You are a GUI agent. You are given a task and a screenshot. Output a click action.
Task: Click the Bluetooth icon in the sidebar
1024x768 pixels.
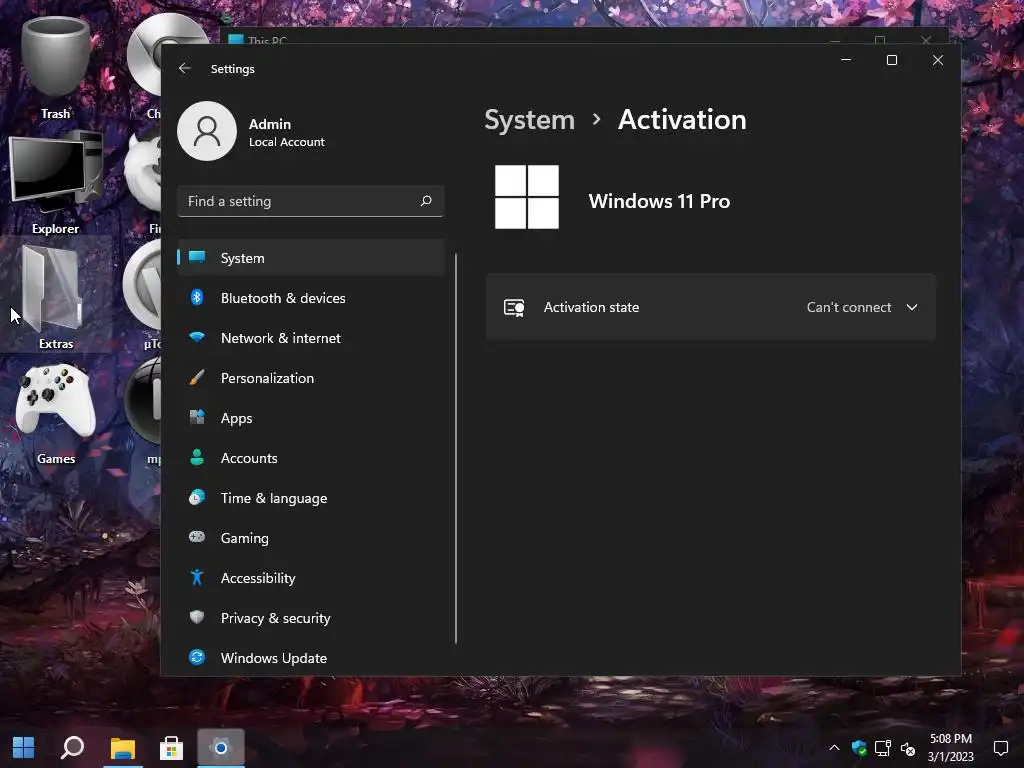click(197, 297)
